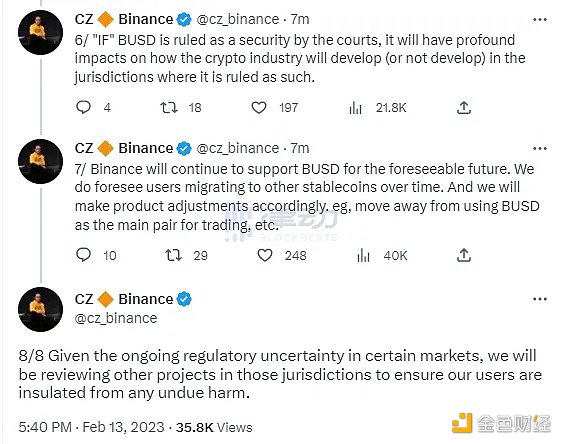
Task: Open CZ's avatar on the 7/ tweet
Action: (41, 161)
